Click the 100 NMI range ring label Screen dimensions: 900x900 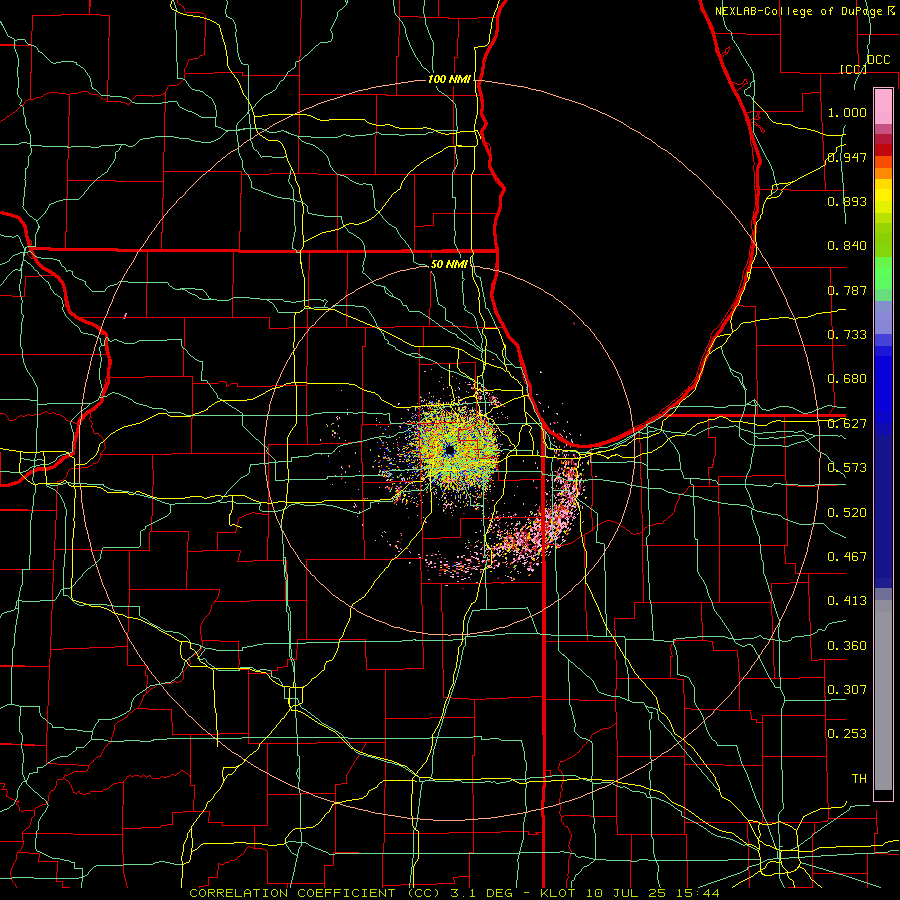(x=449, y=79)
